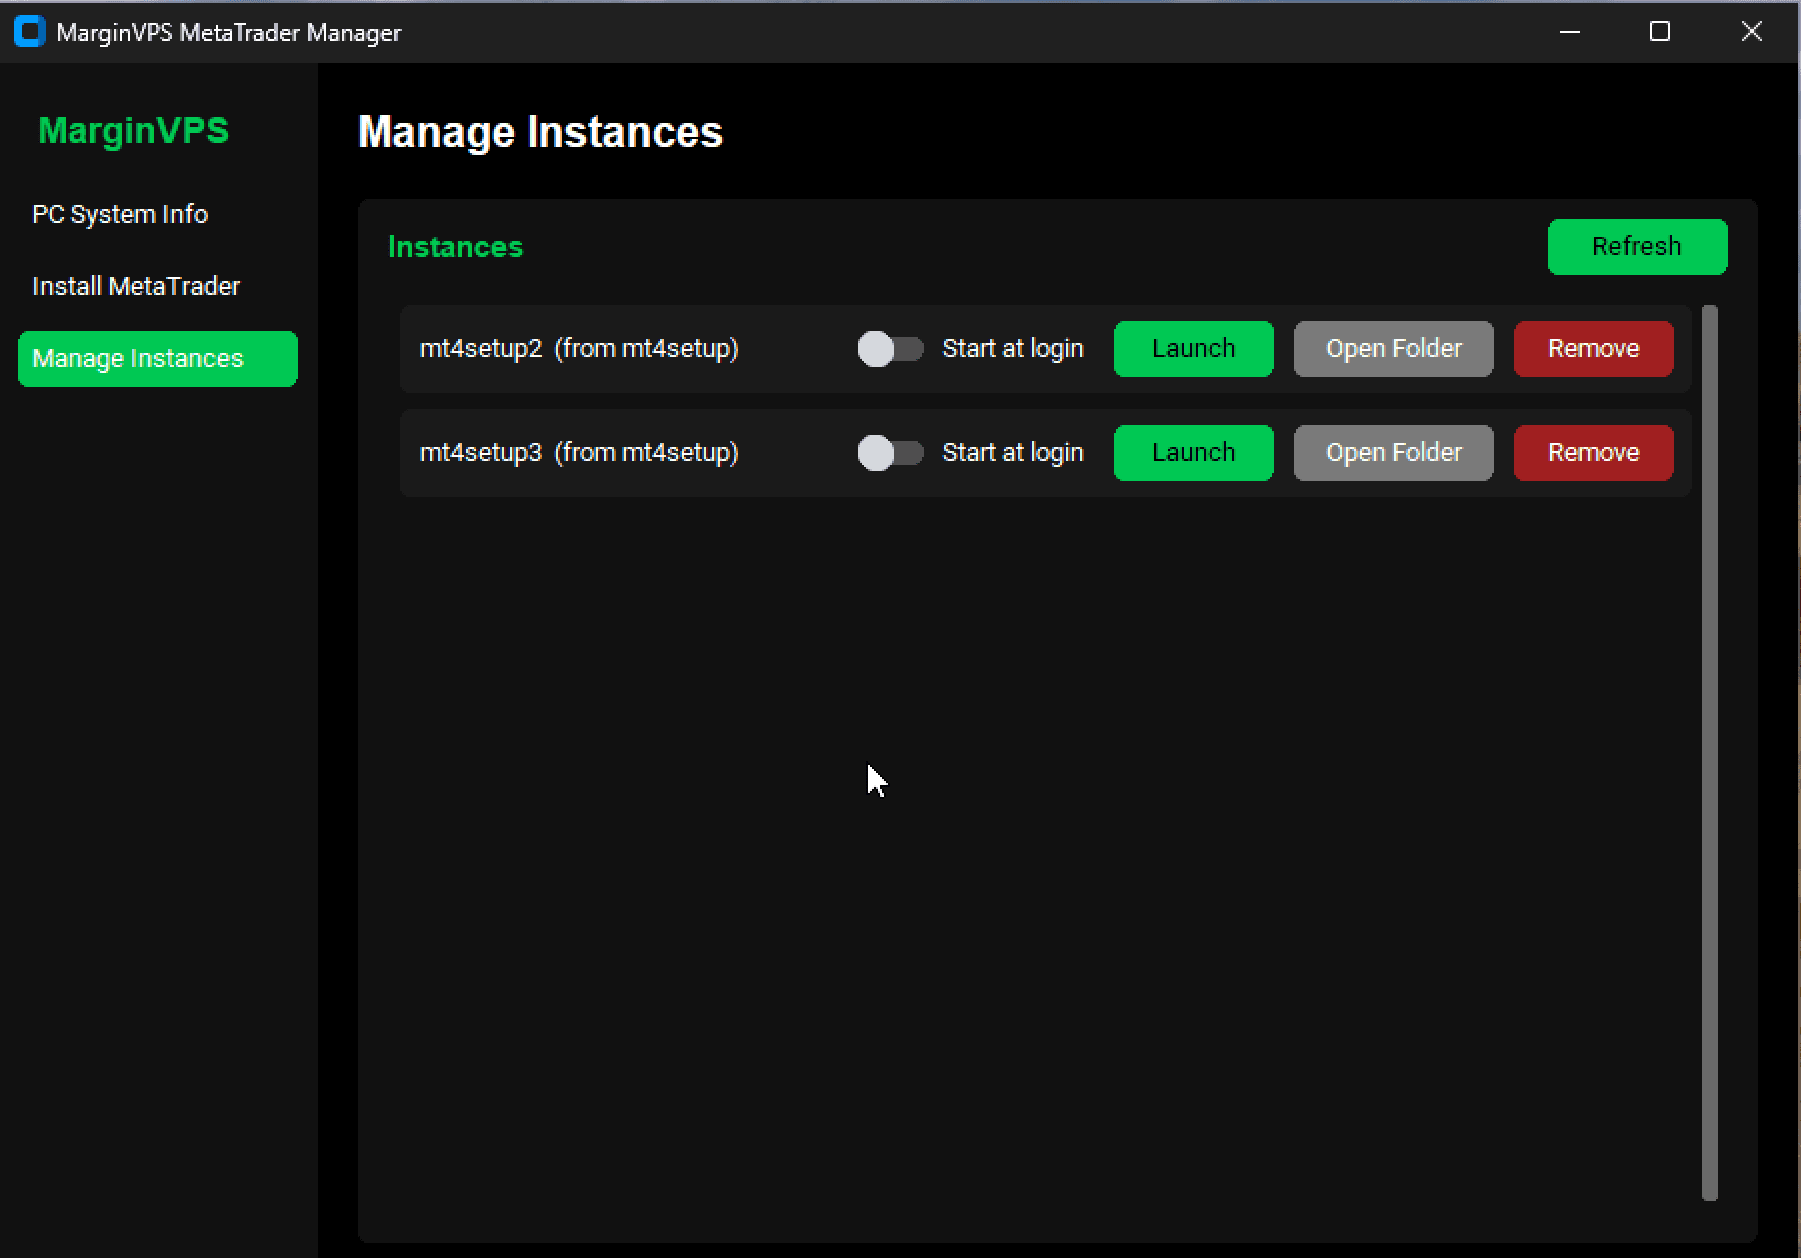Close the MetaTrader Manager window

(x=1751, y=32)
